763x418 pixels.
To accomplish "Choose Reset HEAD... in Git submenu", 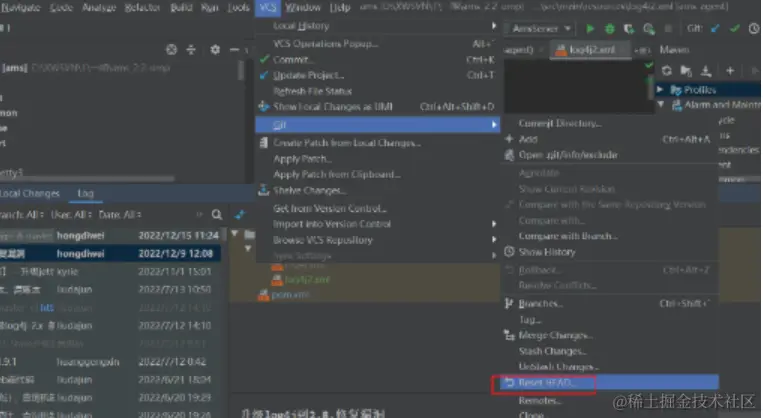I will (610, 382).
